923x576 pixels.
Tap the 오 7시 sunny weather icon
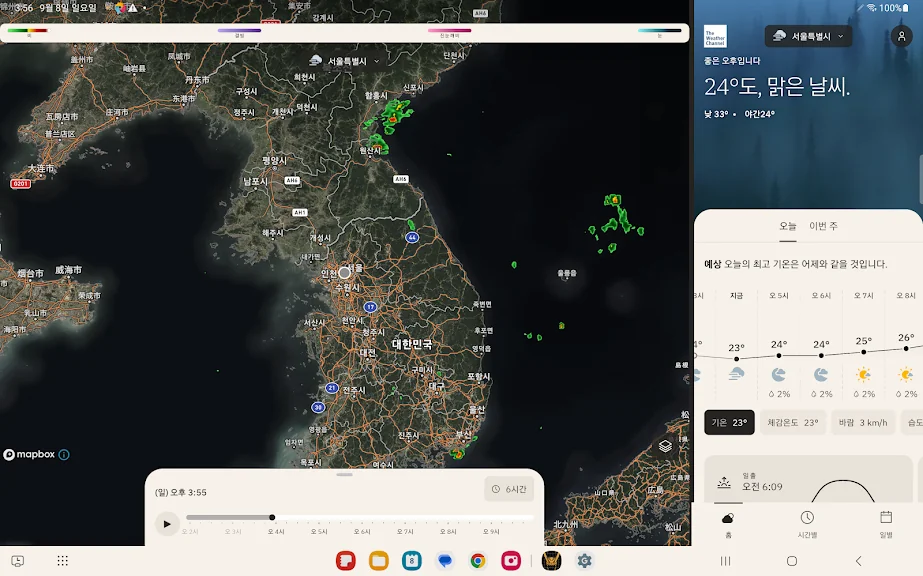[x=864, y=374]
